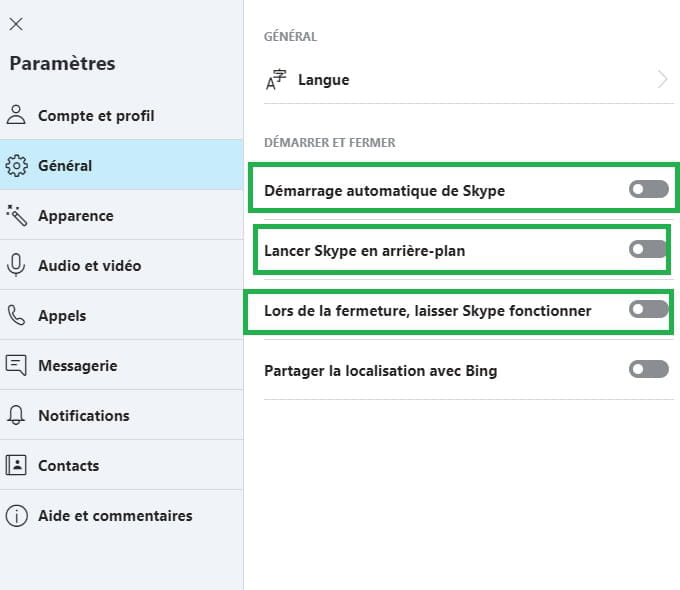Click the info icon for Aide et commentaires
Screen dimensions: 680x590
click(x=16, y=515)
